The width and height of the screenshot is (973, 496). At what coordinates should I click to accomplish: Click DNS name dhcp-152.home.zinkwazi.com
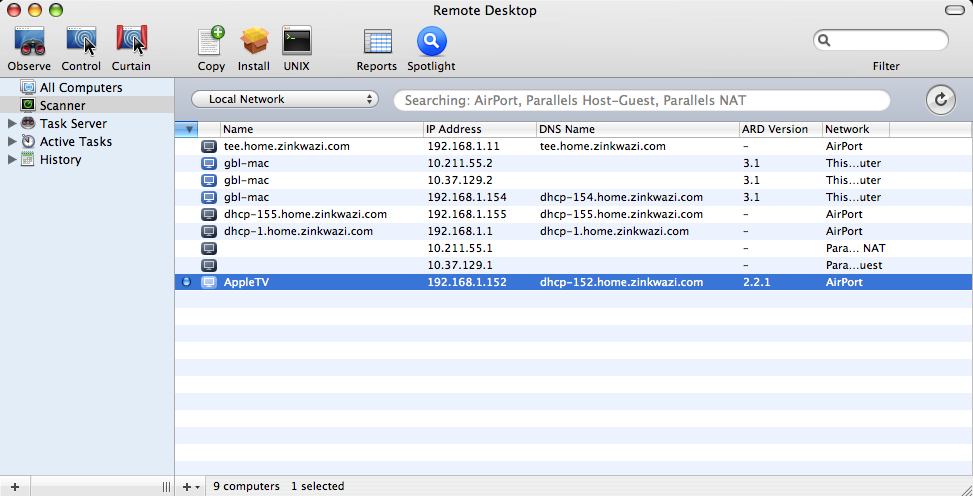pyautogui.click(x=621, y=282)
